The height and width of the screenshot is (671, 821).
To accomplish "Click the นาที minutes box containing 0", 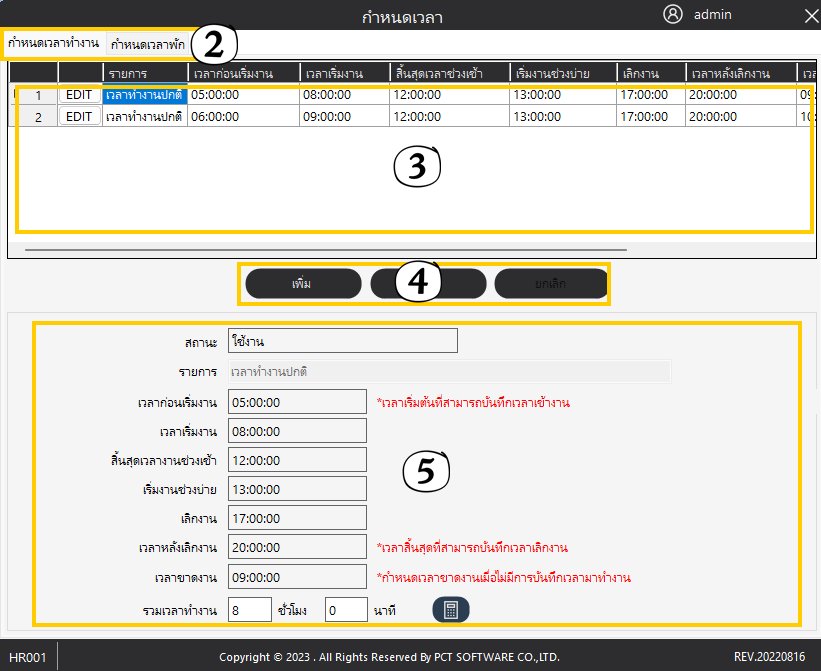I will (347, 610).
